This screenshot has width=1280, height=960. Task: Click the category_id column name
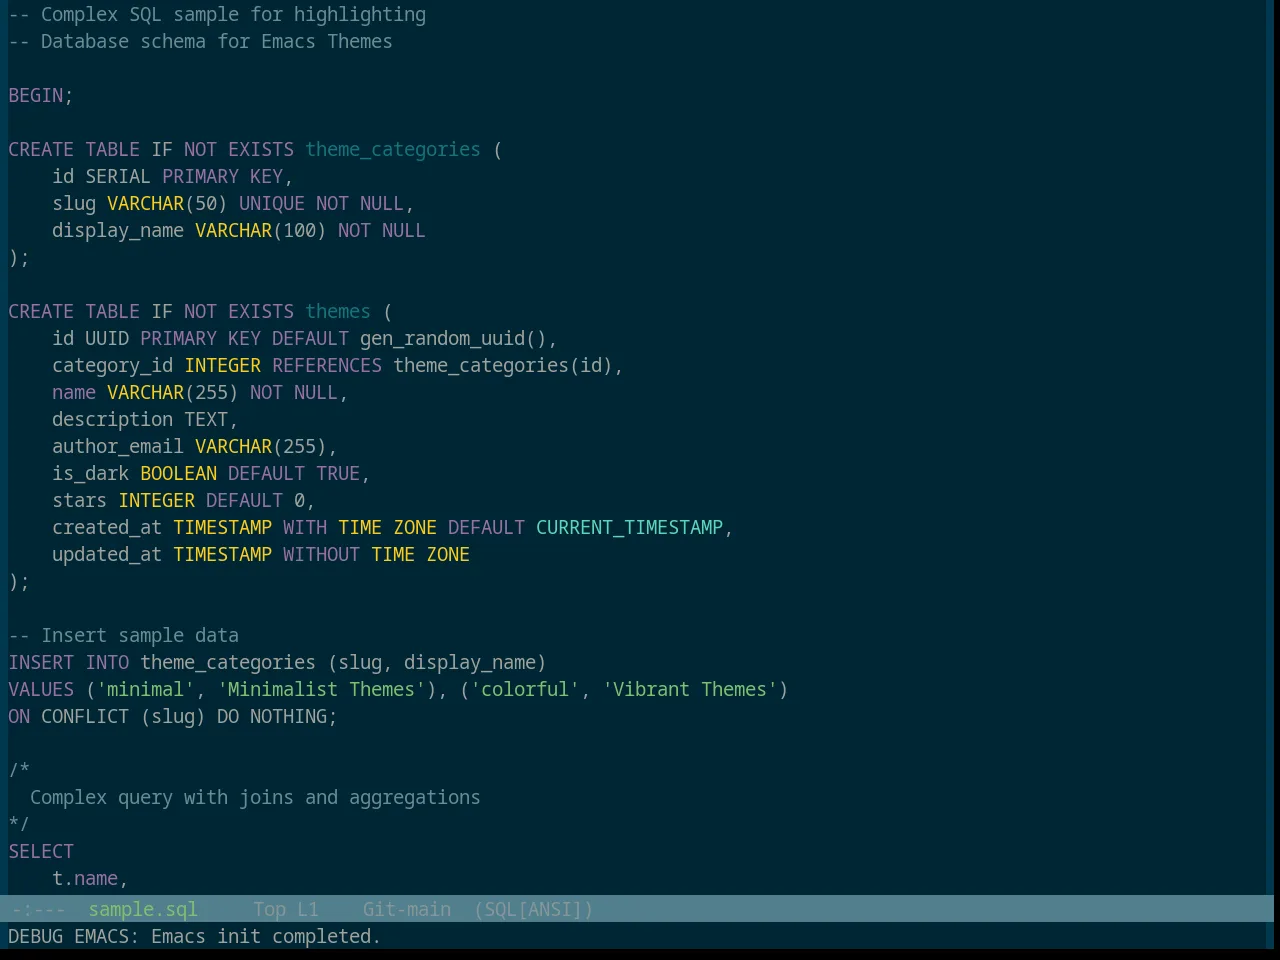point(113,365)
